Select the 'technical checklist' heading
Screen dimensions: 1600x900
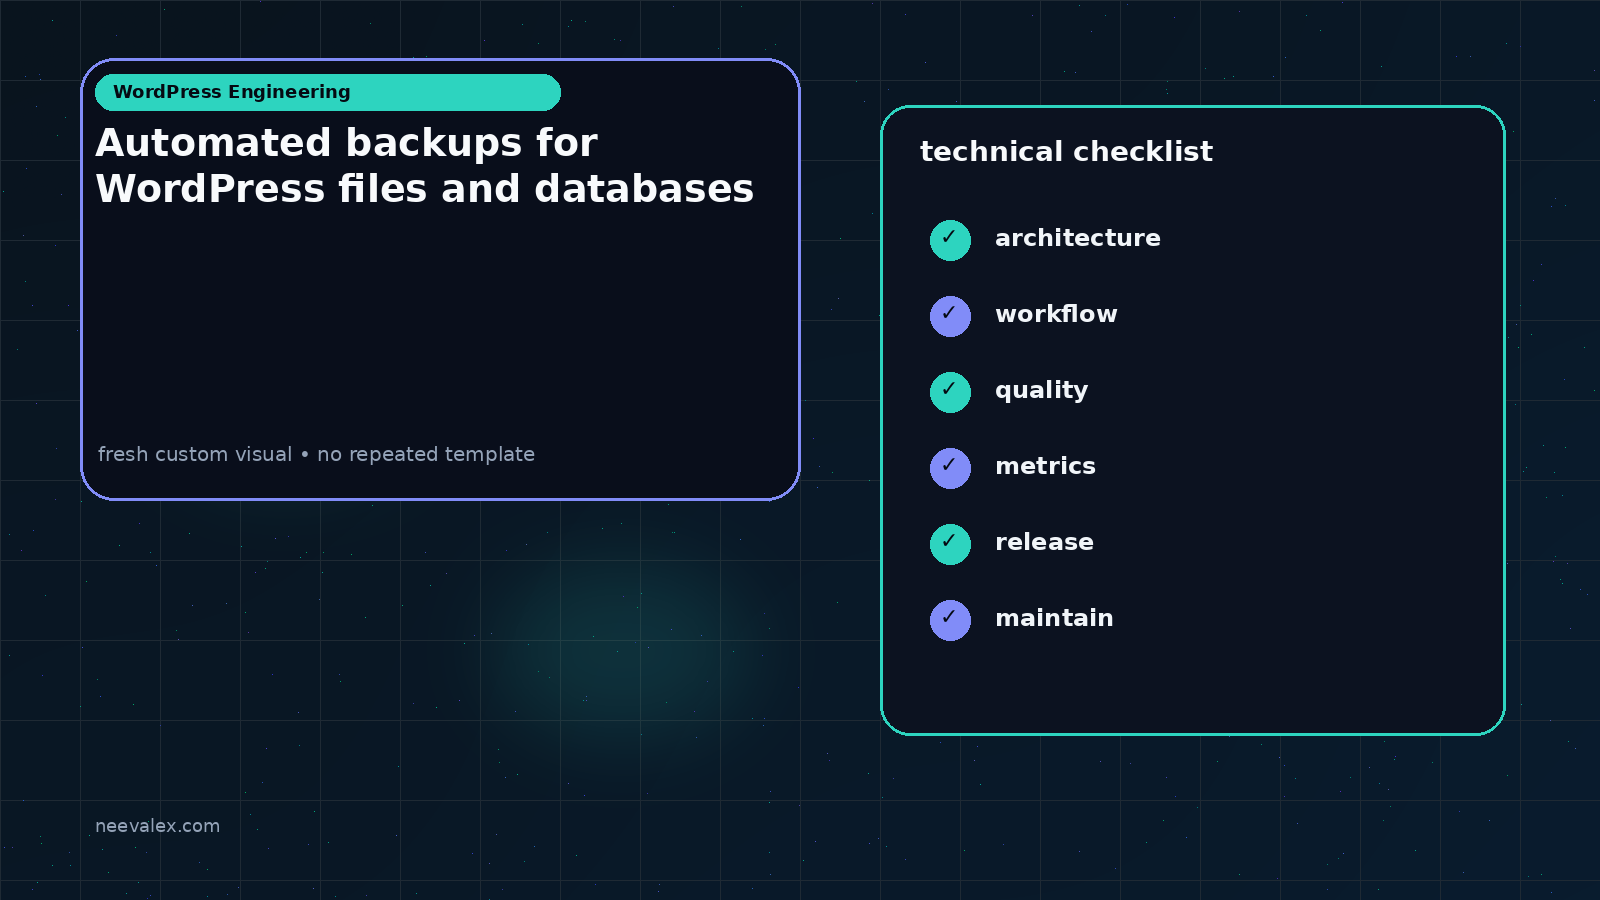click(x=1066, y=152)
